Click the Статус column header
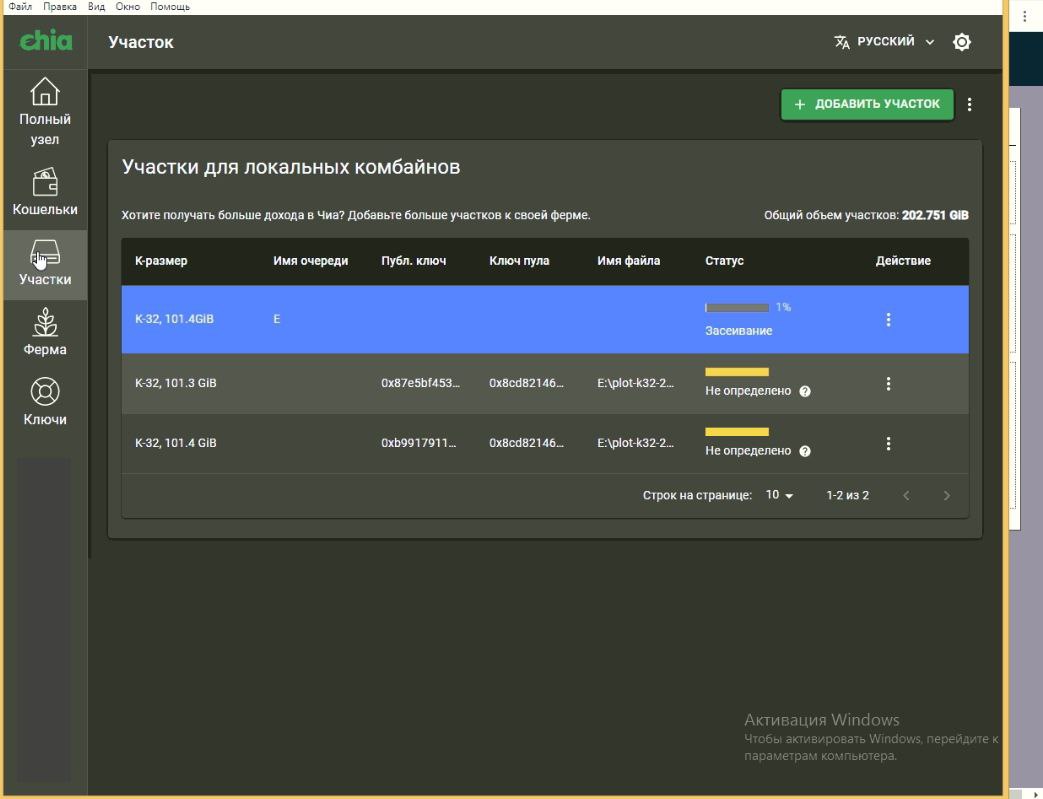The image size is (1043, 799). pos(724,261)
